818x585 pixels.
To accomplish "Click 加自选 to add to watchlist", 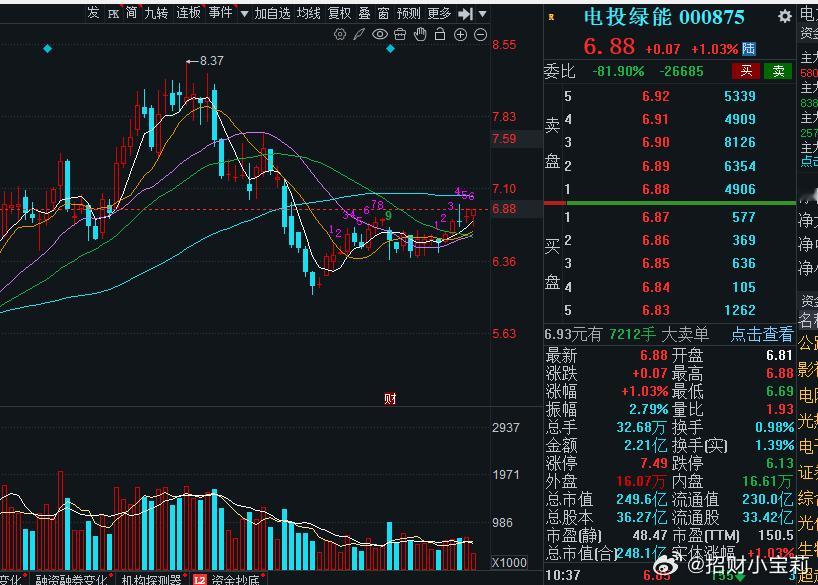I will pyautogui.click(x=272, y=13).
